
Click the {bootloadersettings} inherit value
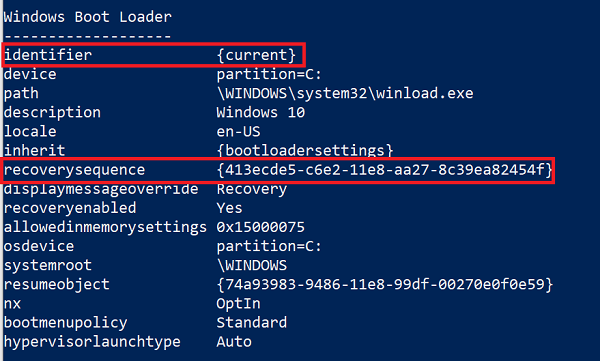pos(305,150)
